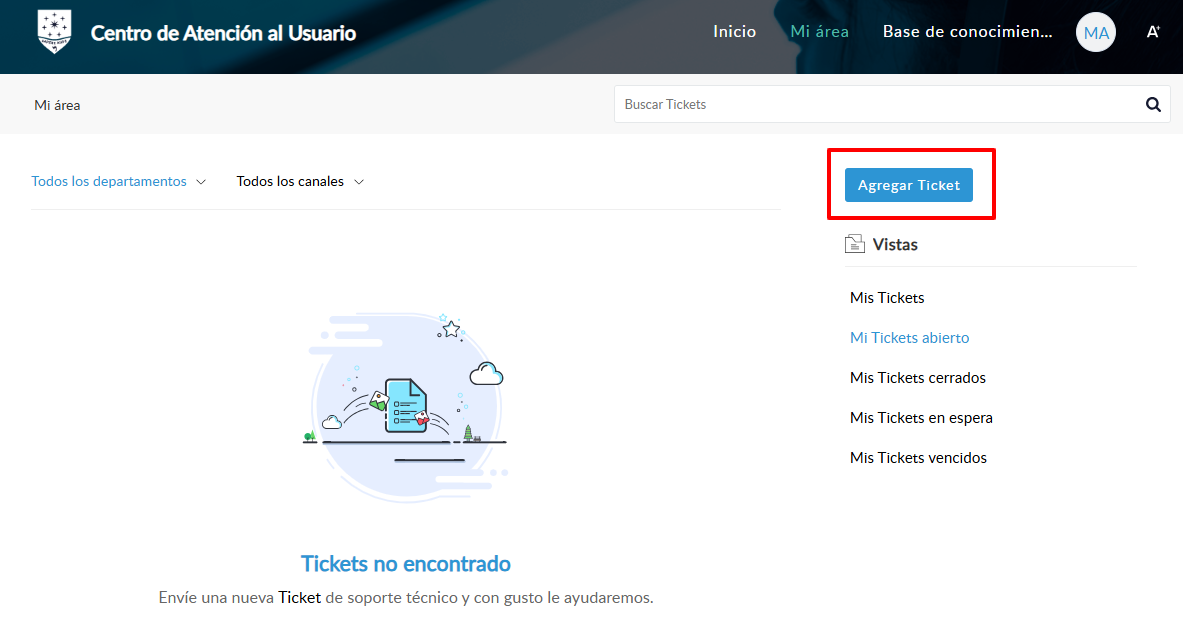Click the font size accessibility icon
Screen dimensions: 1183x619
coord(1153,32)
